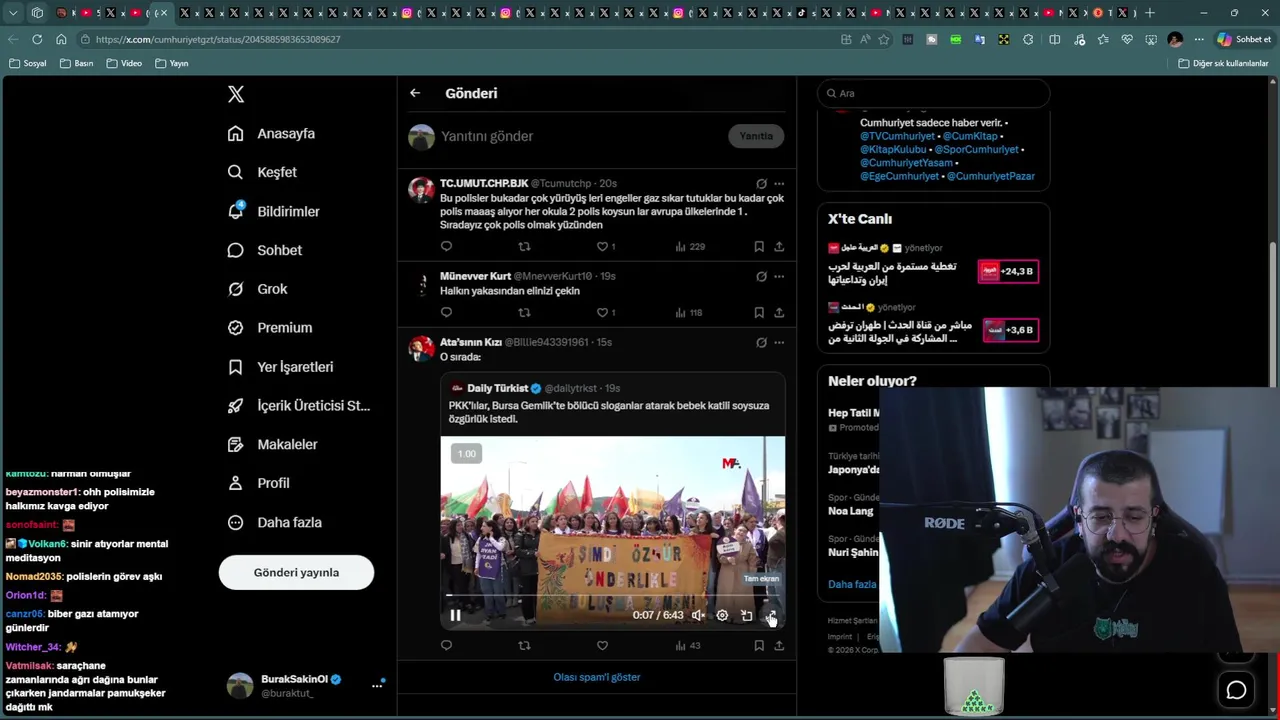Repost TC.UMUT.CHP.BJK's reply
This screenshot has height=720, width=1280.
tap(524, 246)
